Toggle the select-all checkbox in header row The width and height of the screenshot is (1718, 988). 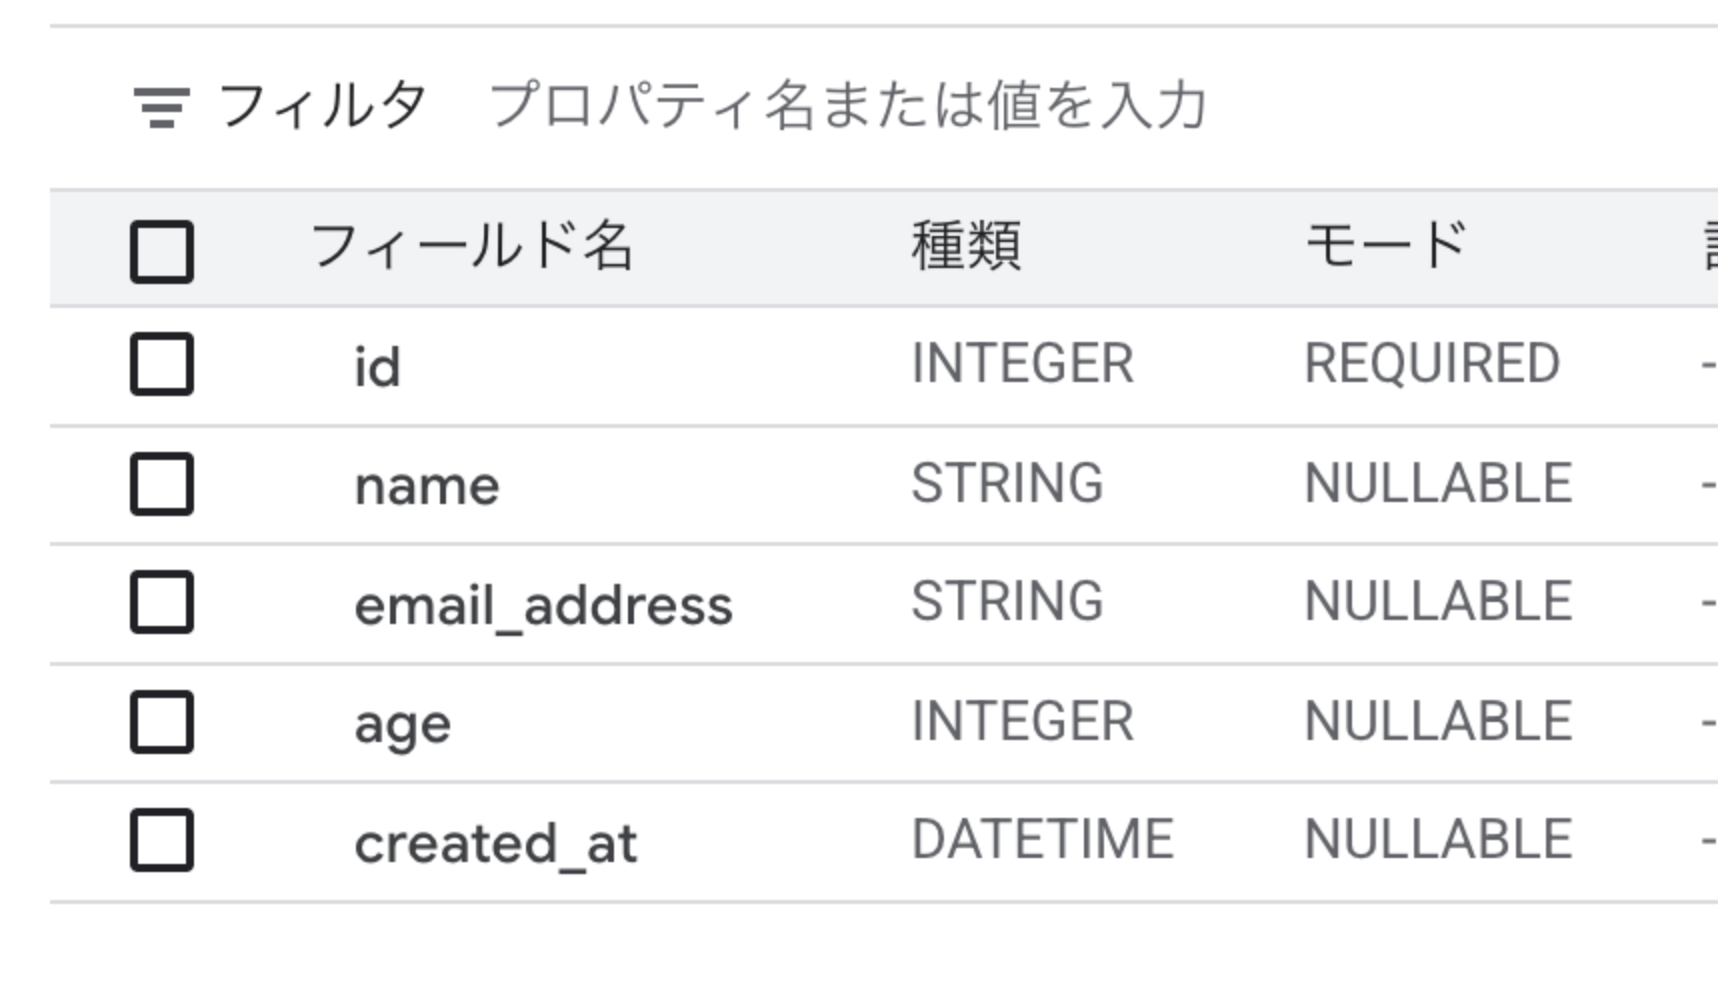(x=161, y=251)
